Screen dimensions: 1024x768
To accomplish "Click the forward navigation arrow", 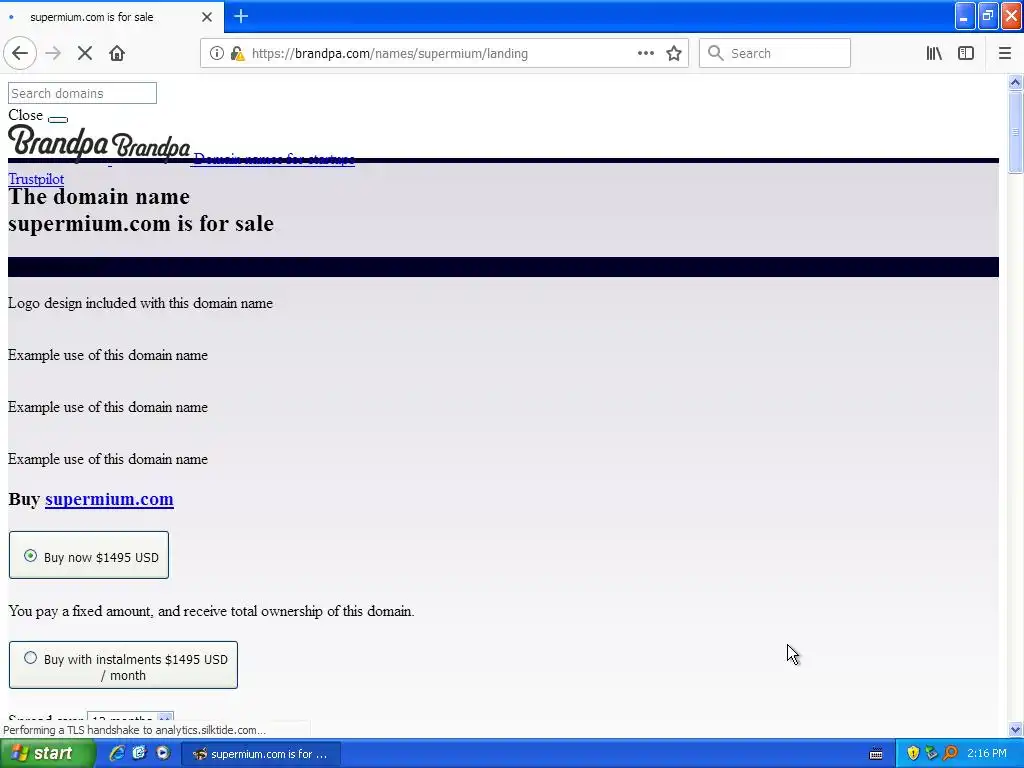I will coord(53,53).
